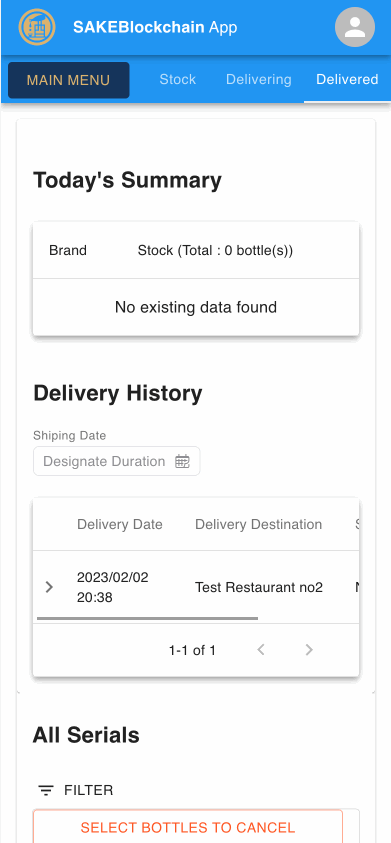Image resolution: width=391 pixels, height=843 pixels.
Task: Expand the 2023/02/02 delivery row
Action: click(49, 587)
